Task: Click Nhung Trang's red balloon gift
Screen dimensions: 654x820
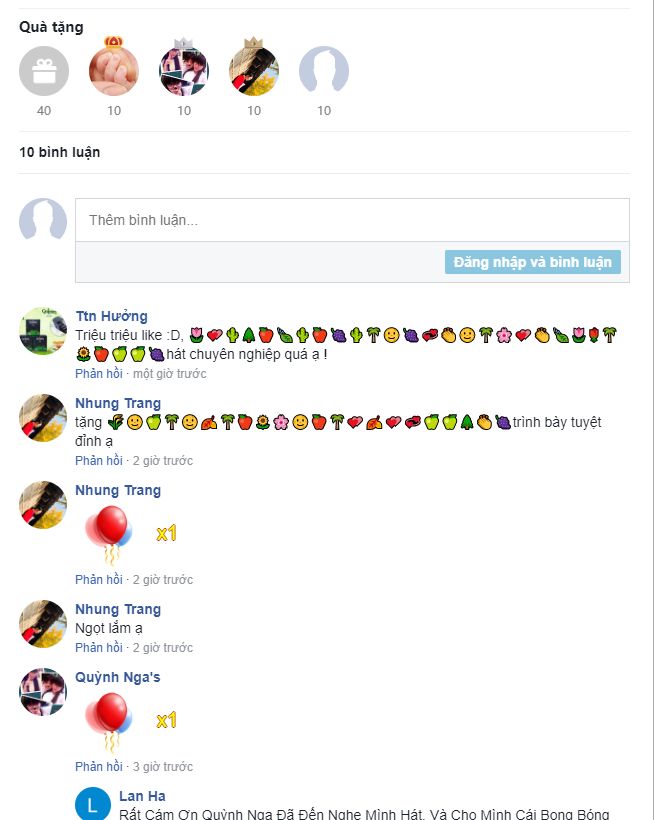Action: tap(109, 534)
